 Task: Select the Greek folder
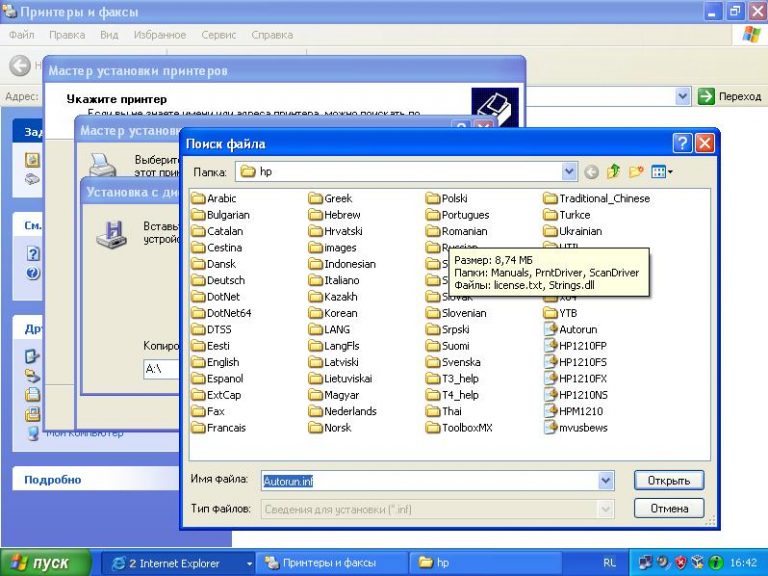click(x=330, y=198)
